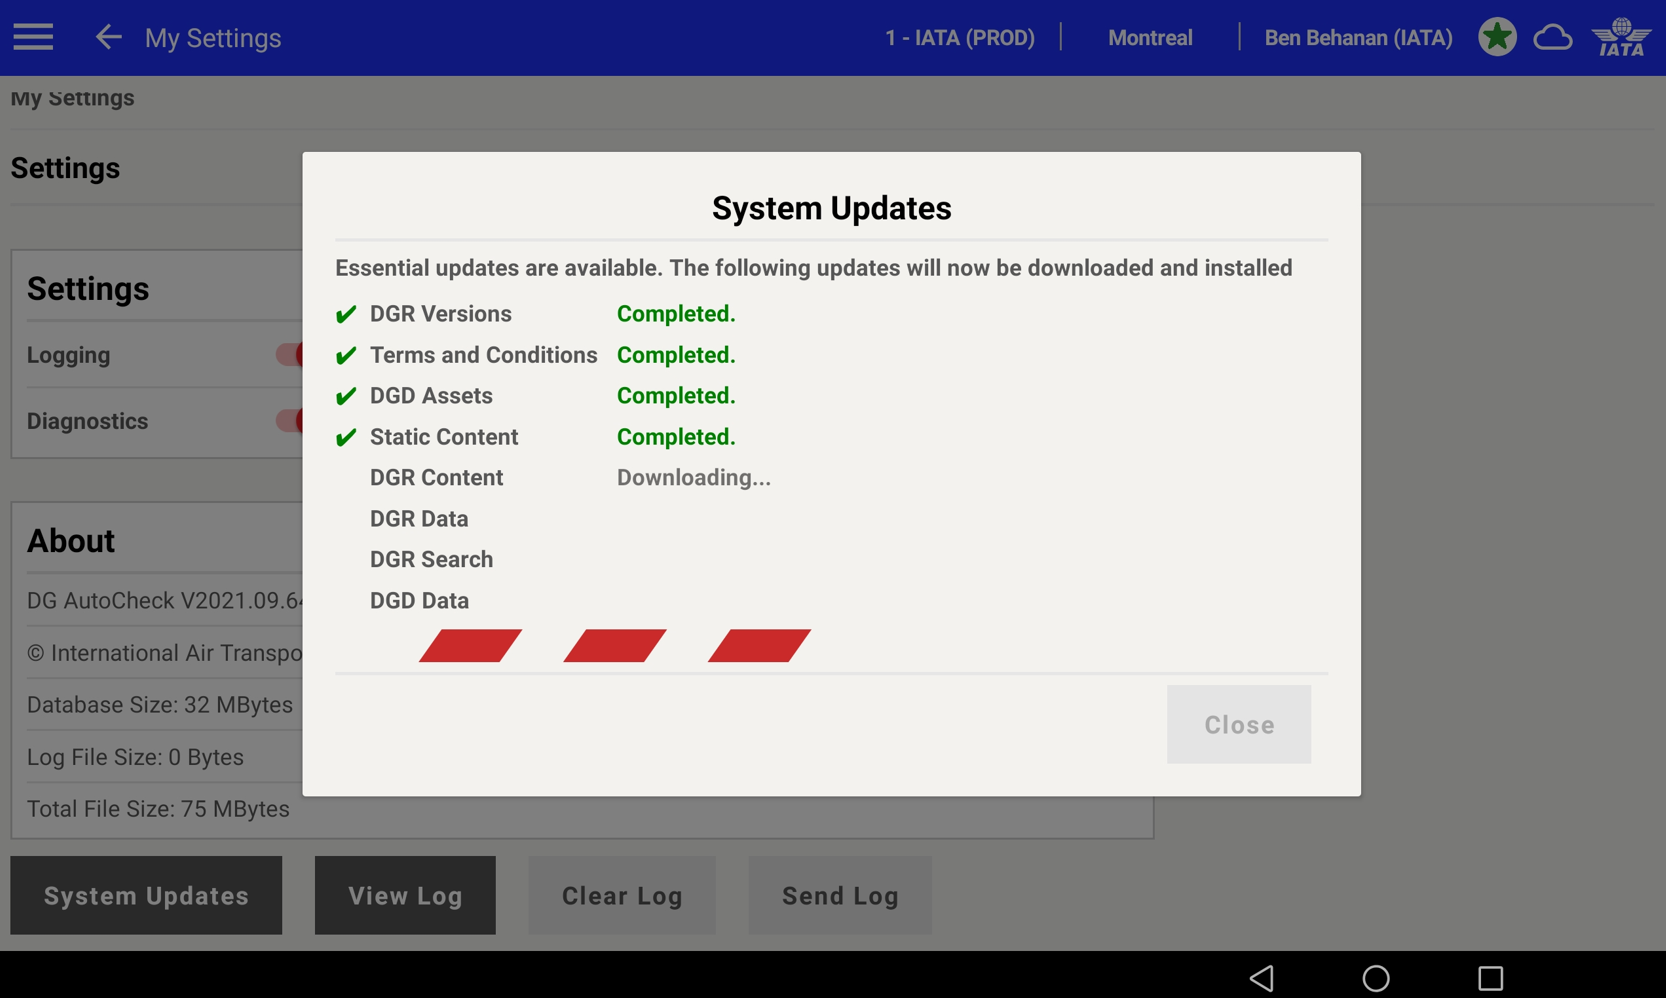Tap the DGR Versions label
1666x998 pixels.
point(440,314)
